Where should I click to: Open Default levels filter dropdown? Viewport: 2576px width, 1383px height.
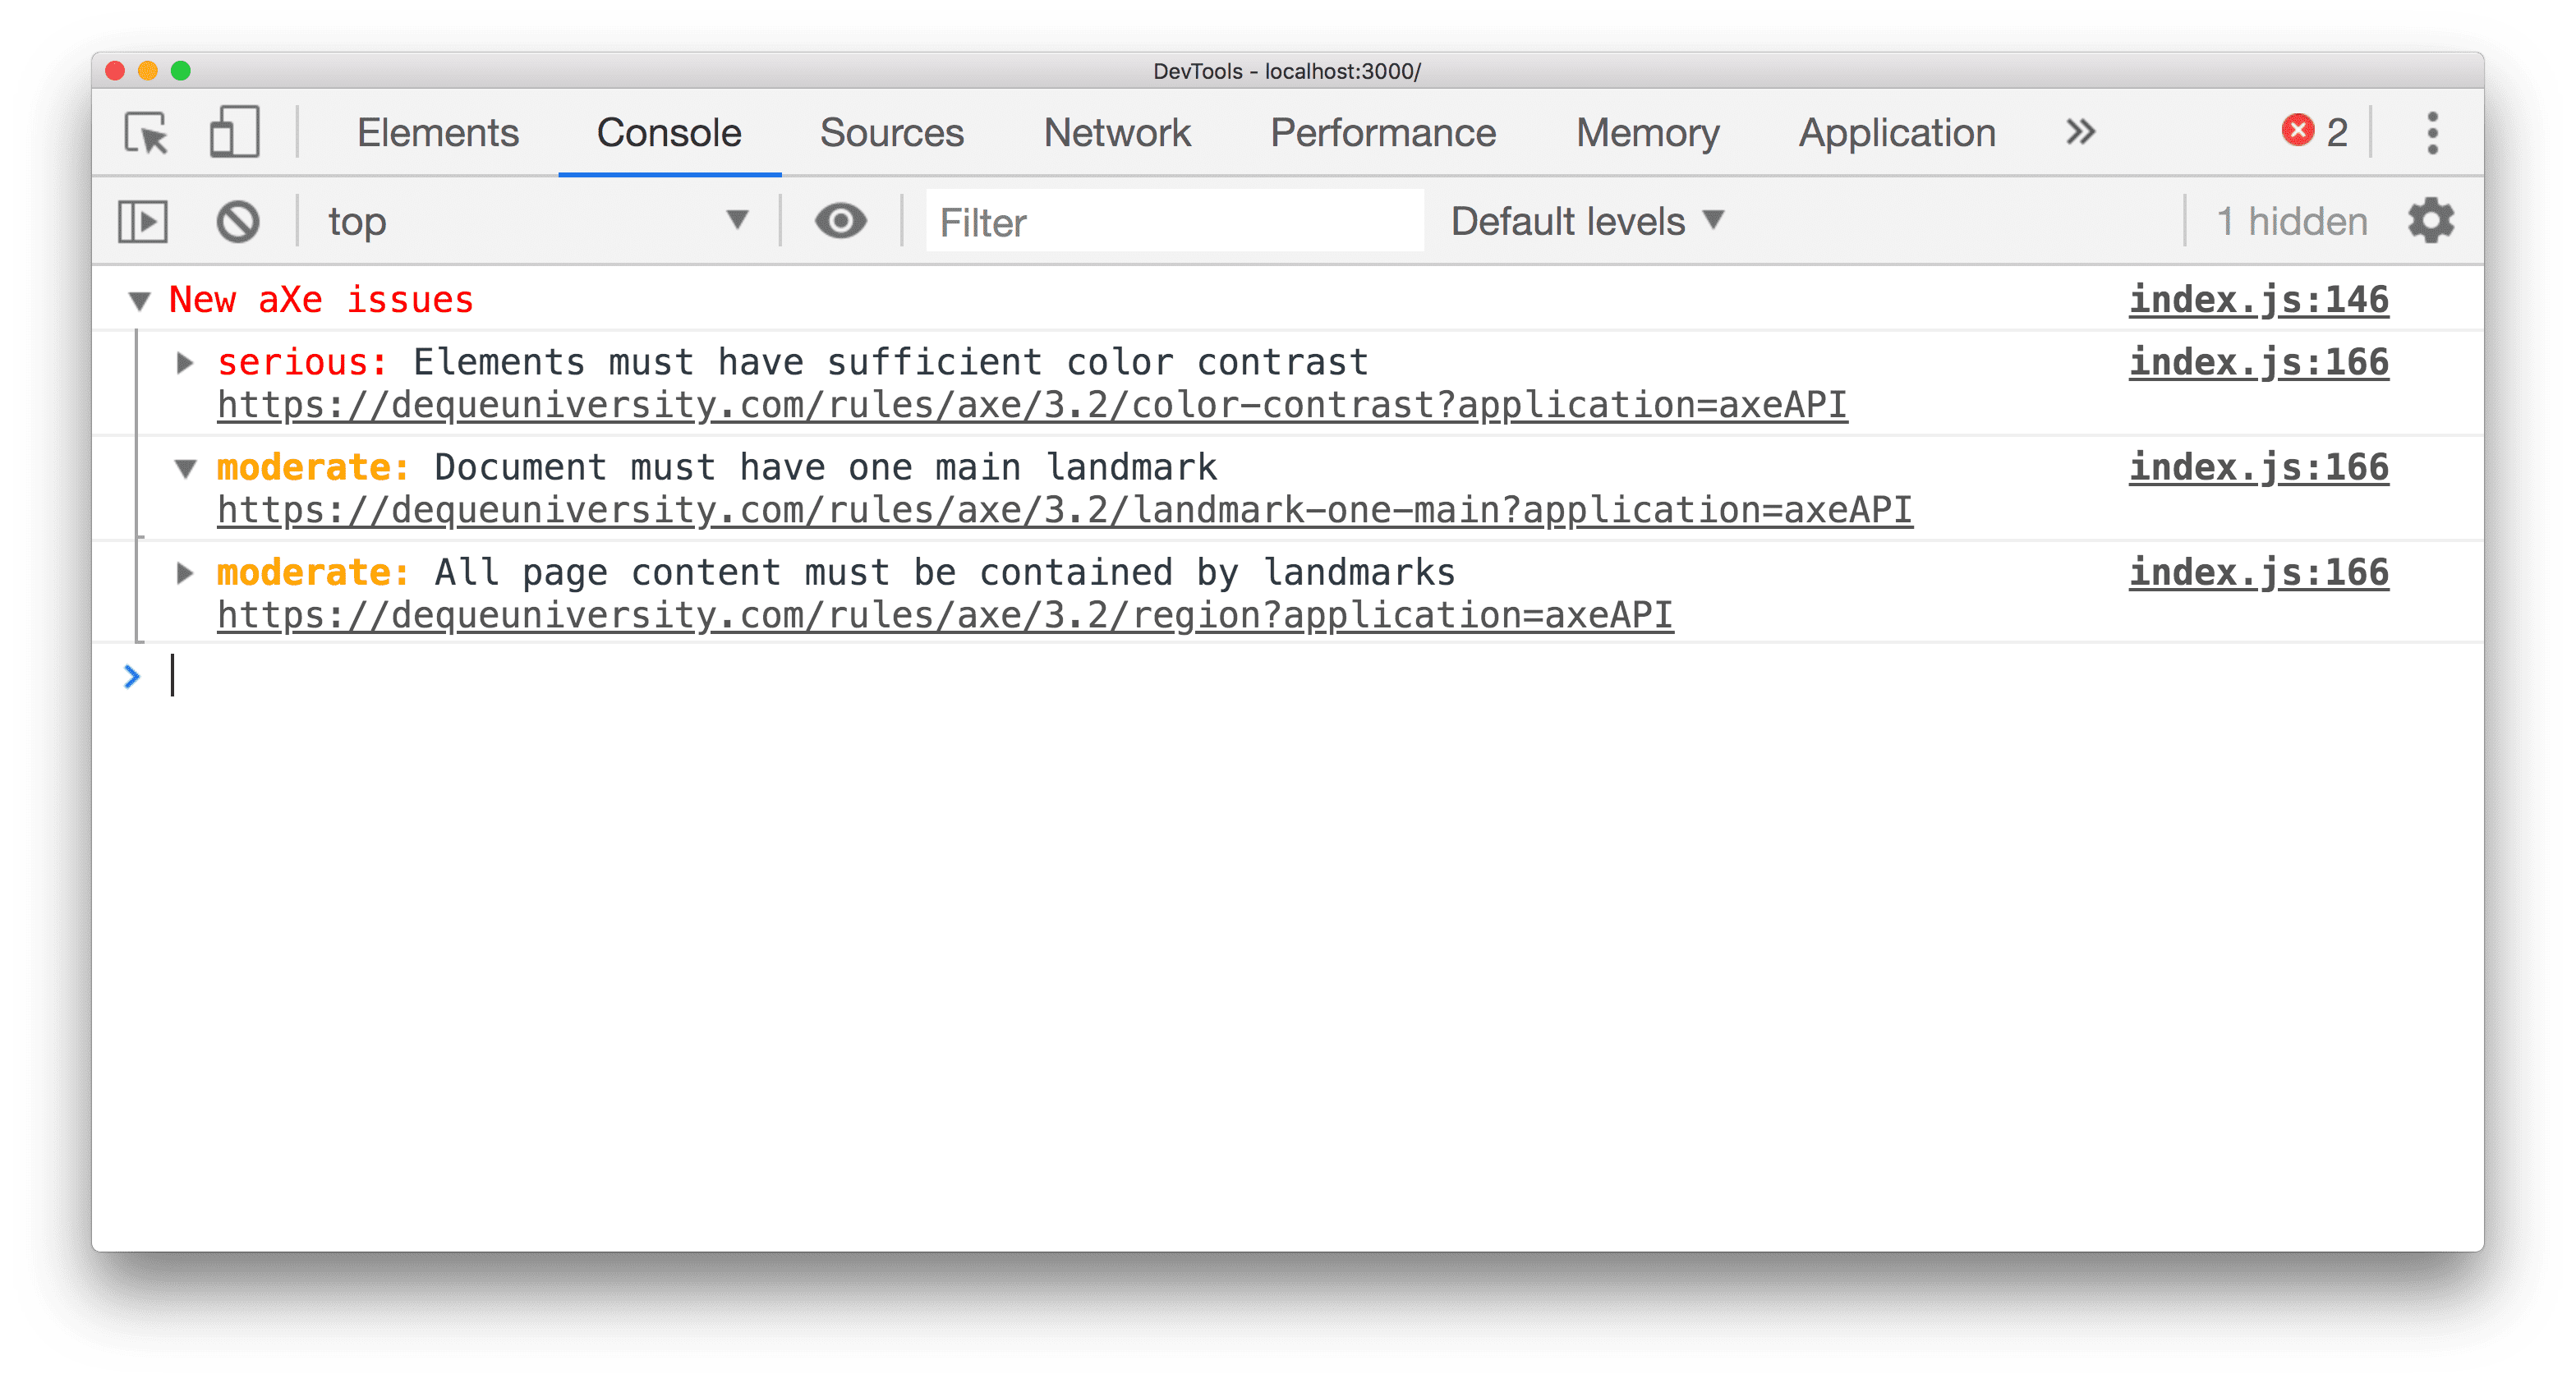tap(1585, 222)
